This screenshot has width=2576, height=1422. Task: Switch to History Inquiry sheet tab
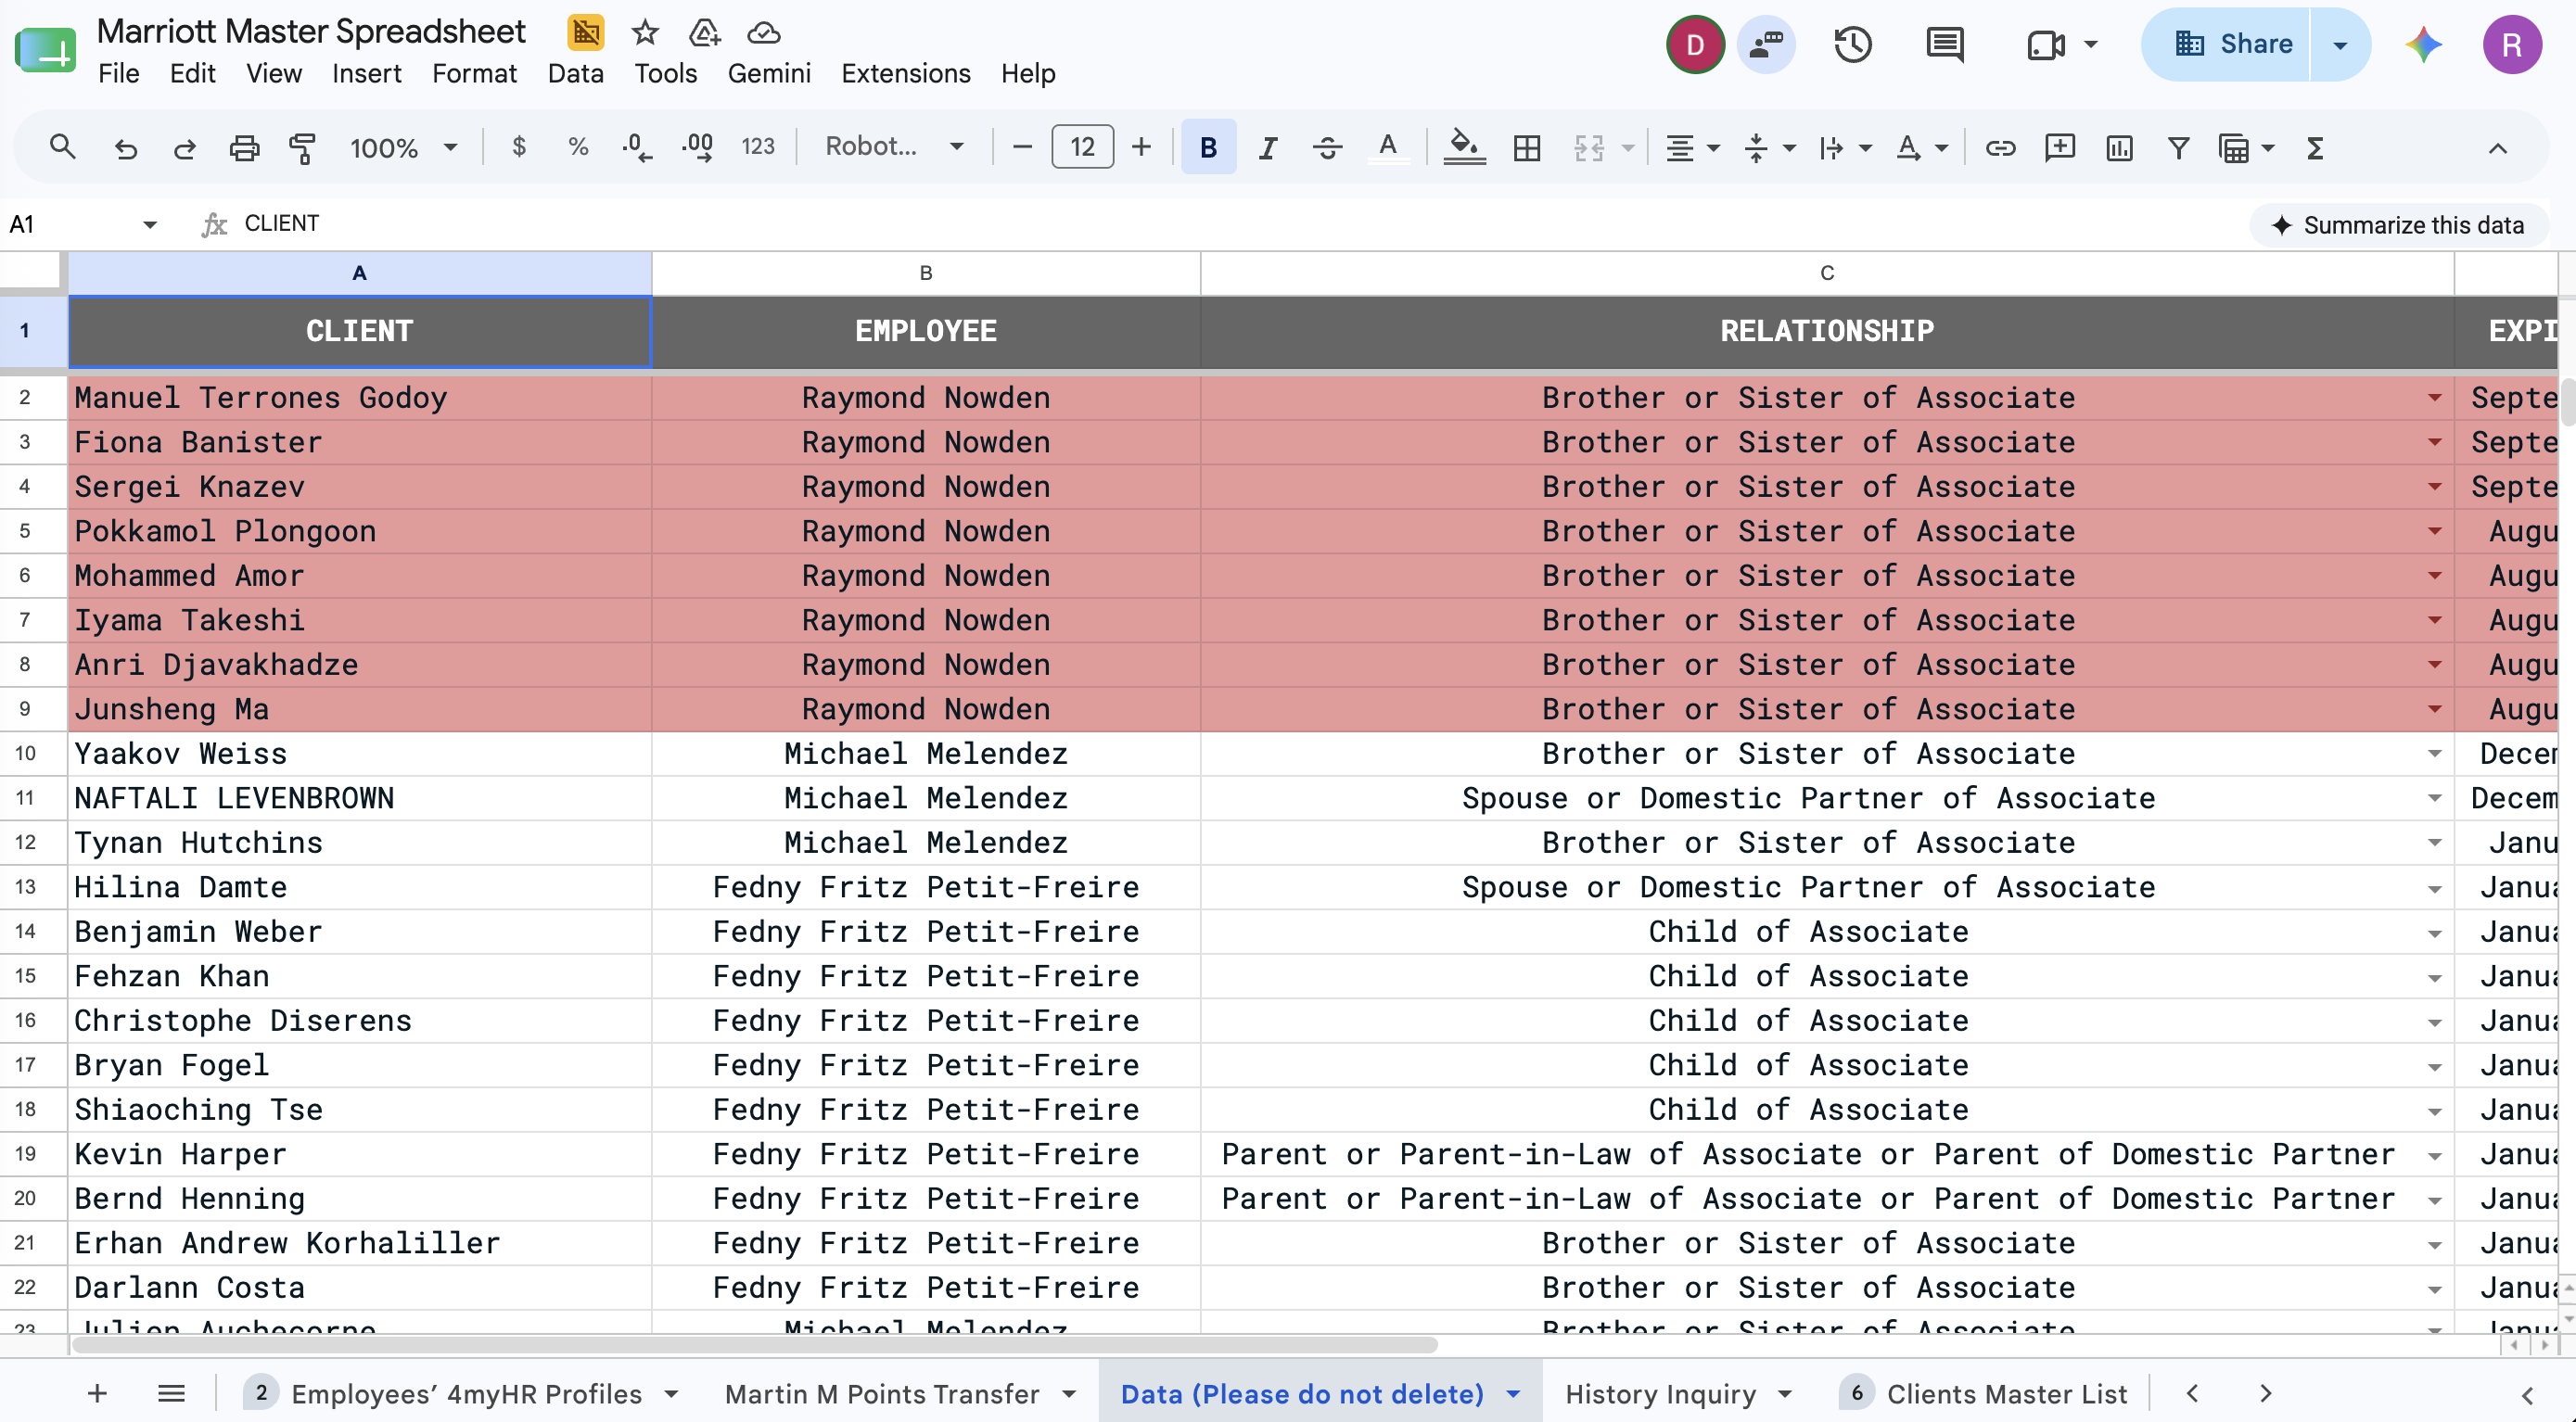coord(1660,1393)
